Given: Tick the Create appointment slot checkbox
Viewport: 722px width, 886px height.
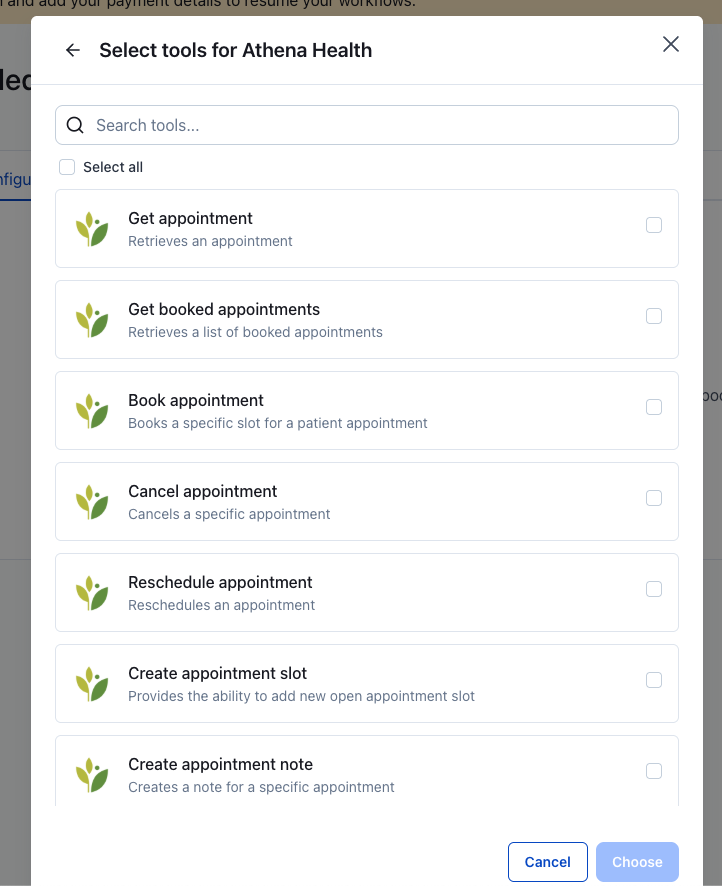Looking at the screenshot, I should (654, 680).
